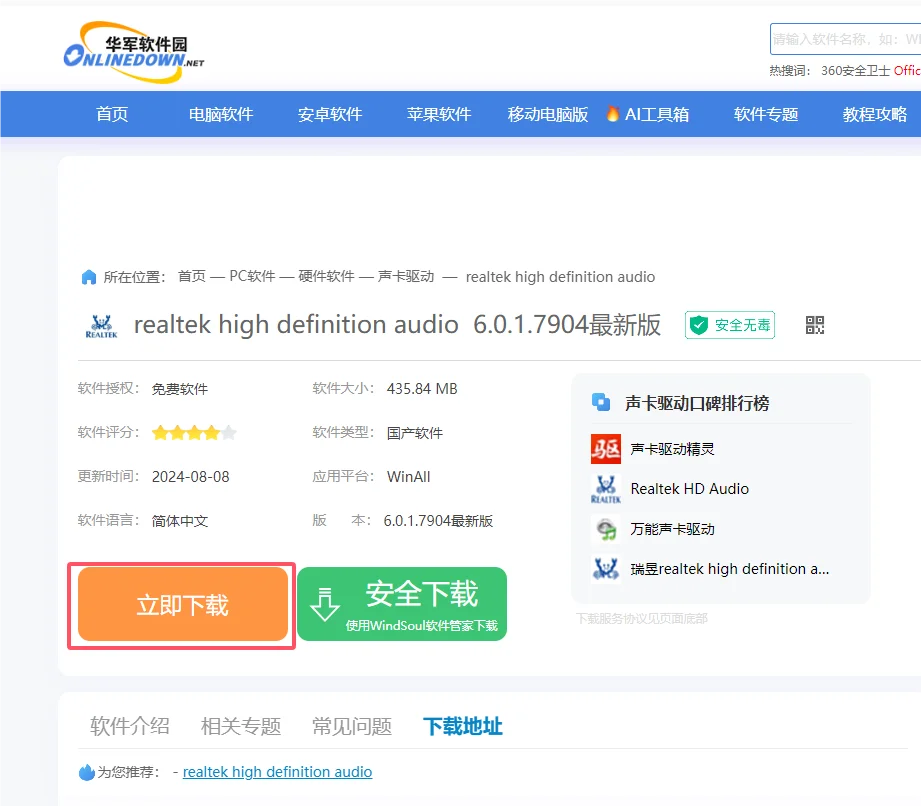Click the WinAll platform value
Image resolution: width=921 pixels, height=806 pixels.
tap(408, 477)
